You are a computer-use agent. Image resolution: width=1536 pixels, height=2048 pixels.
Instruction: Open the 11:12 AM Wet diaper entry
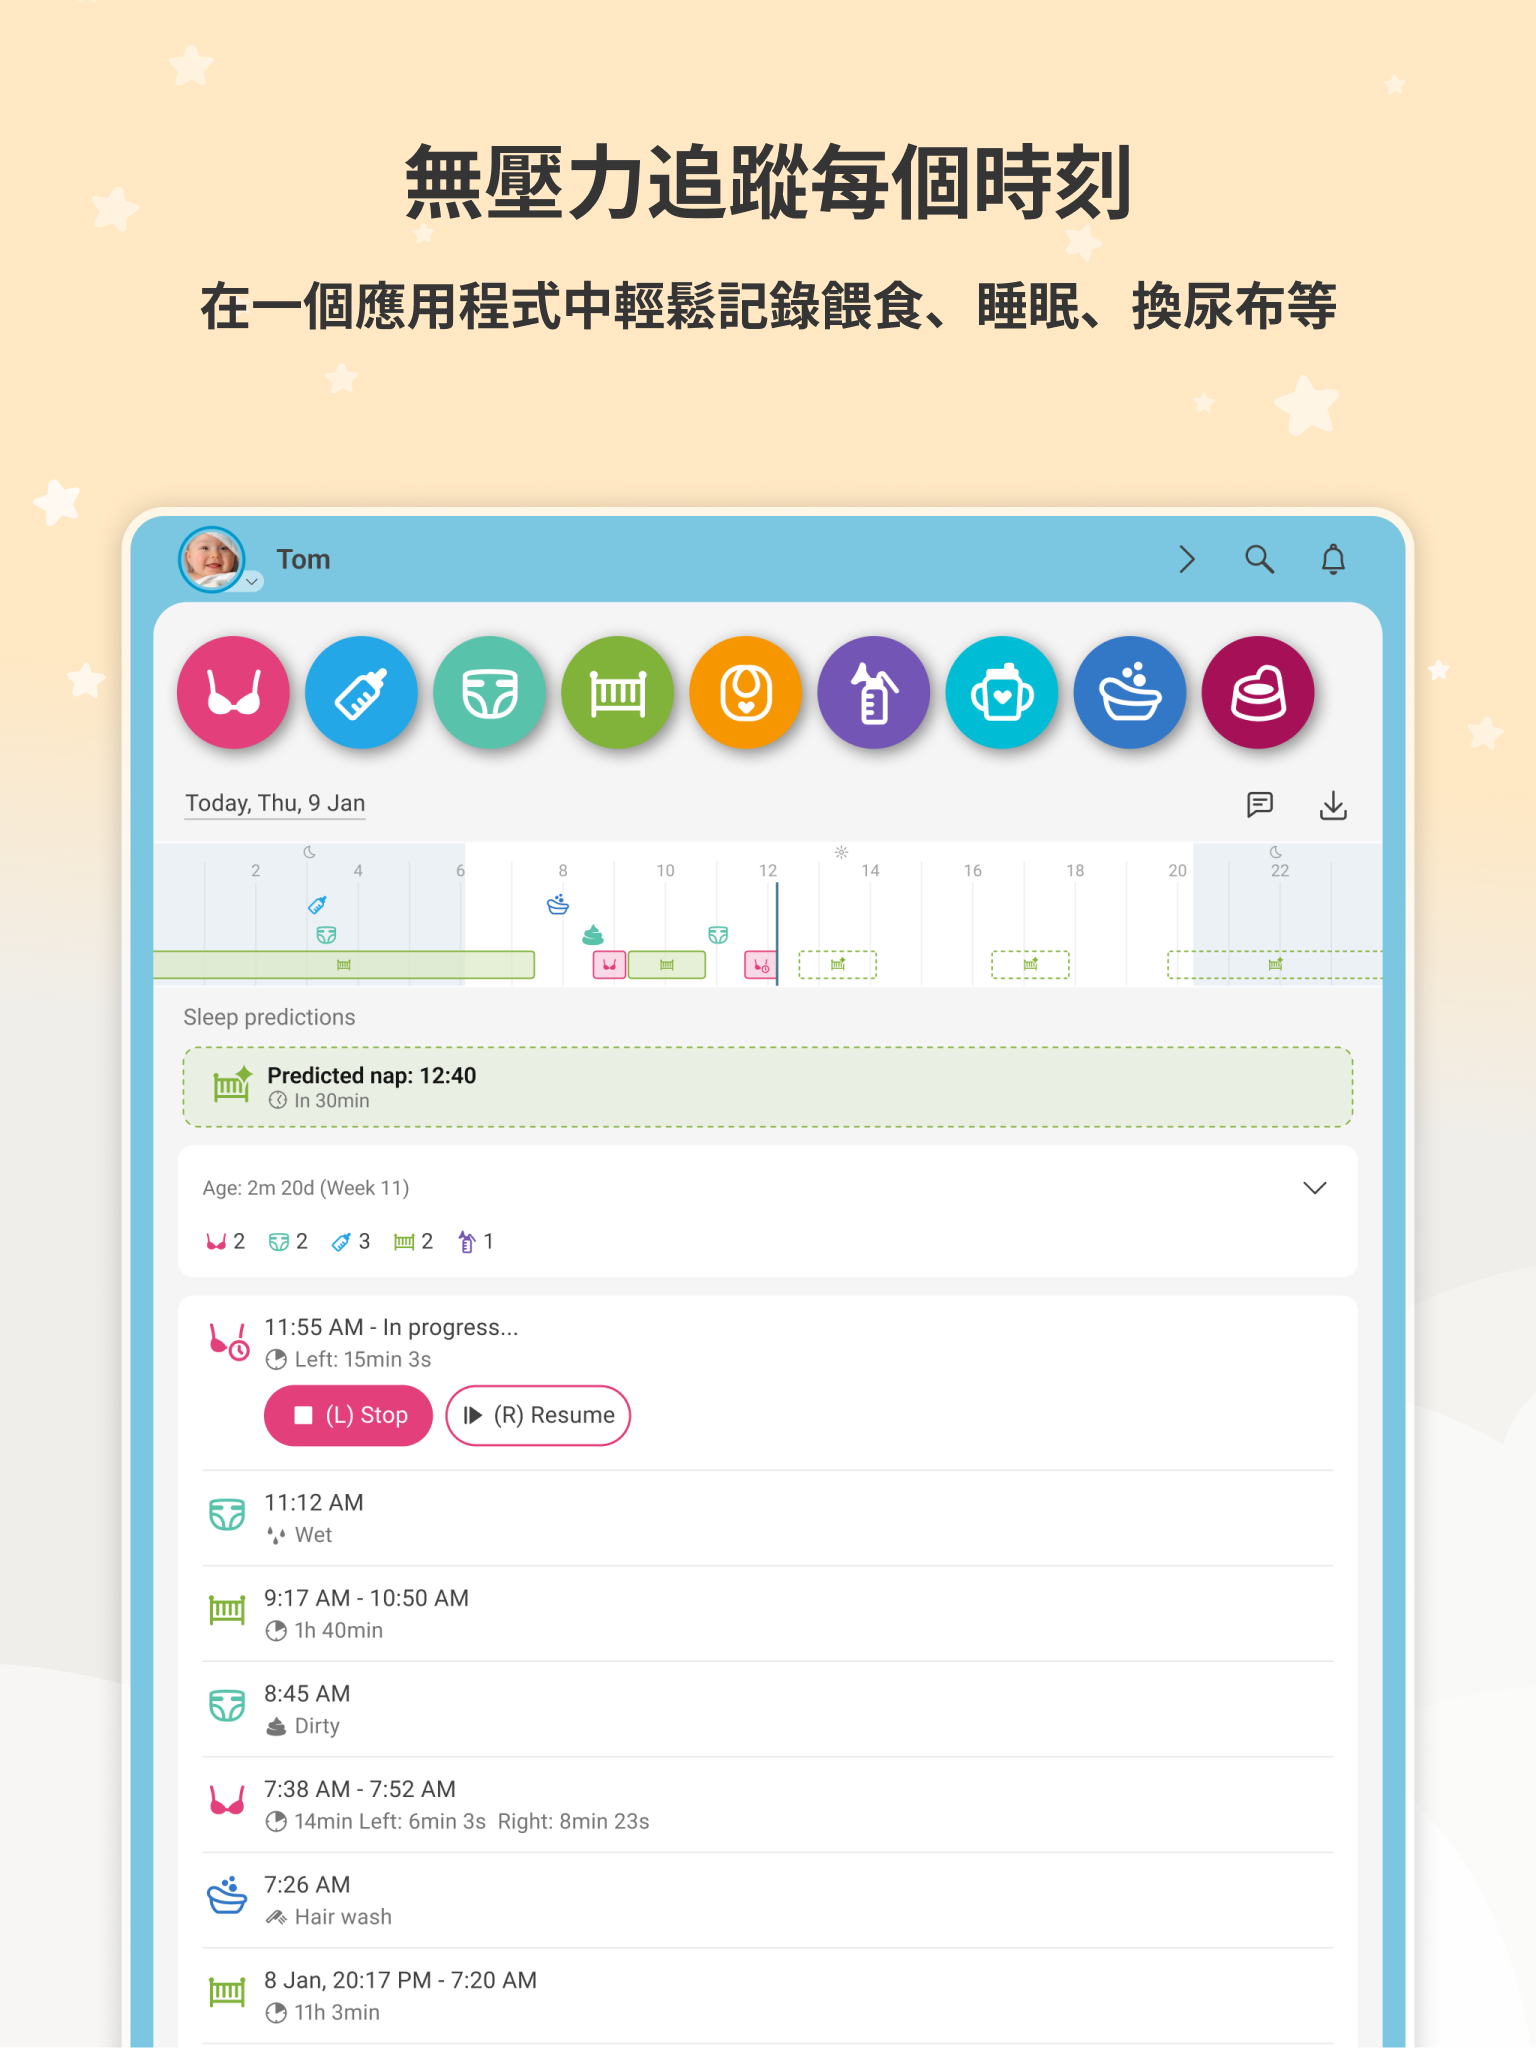[768, 1518]
